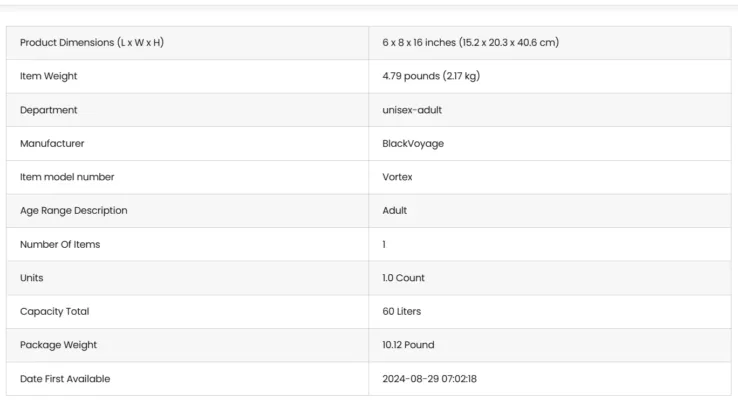Viewport: 738px width, 400px height.
Task: Select the BlackVoyage manufacturer name
Action: coord(413,143)
